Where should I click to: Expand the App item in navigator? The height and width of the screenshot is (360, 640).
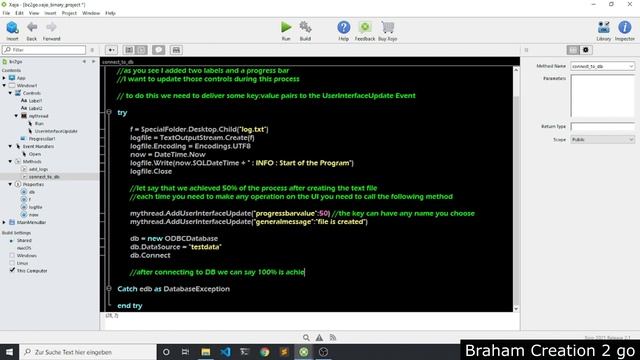pyautogui.click(x=4, y=78)
